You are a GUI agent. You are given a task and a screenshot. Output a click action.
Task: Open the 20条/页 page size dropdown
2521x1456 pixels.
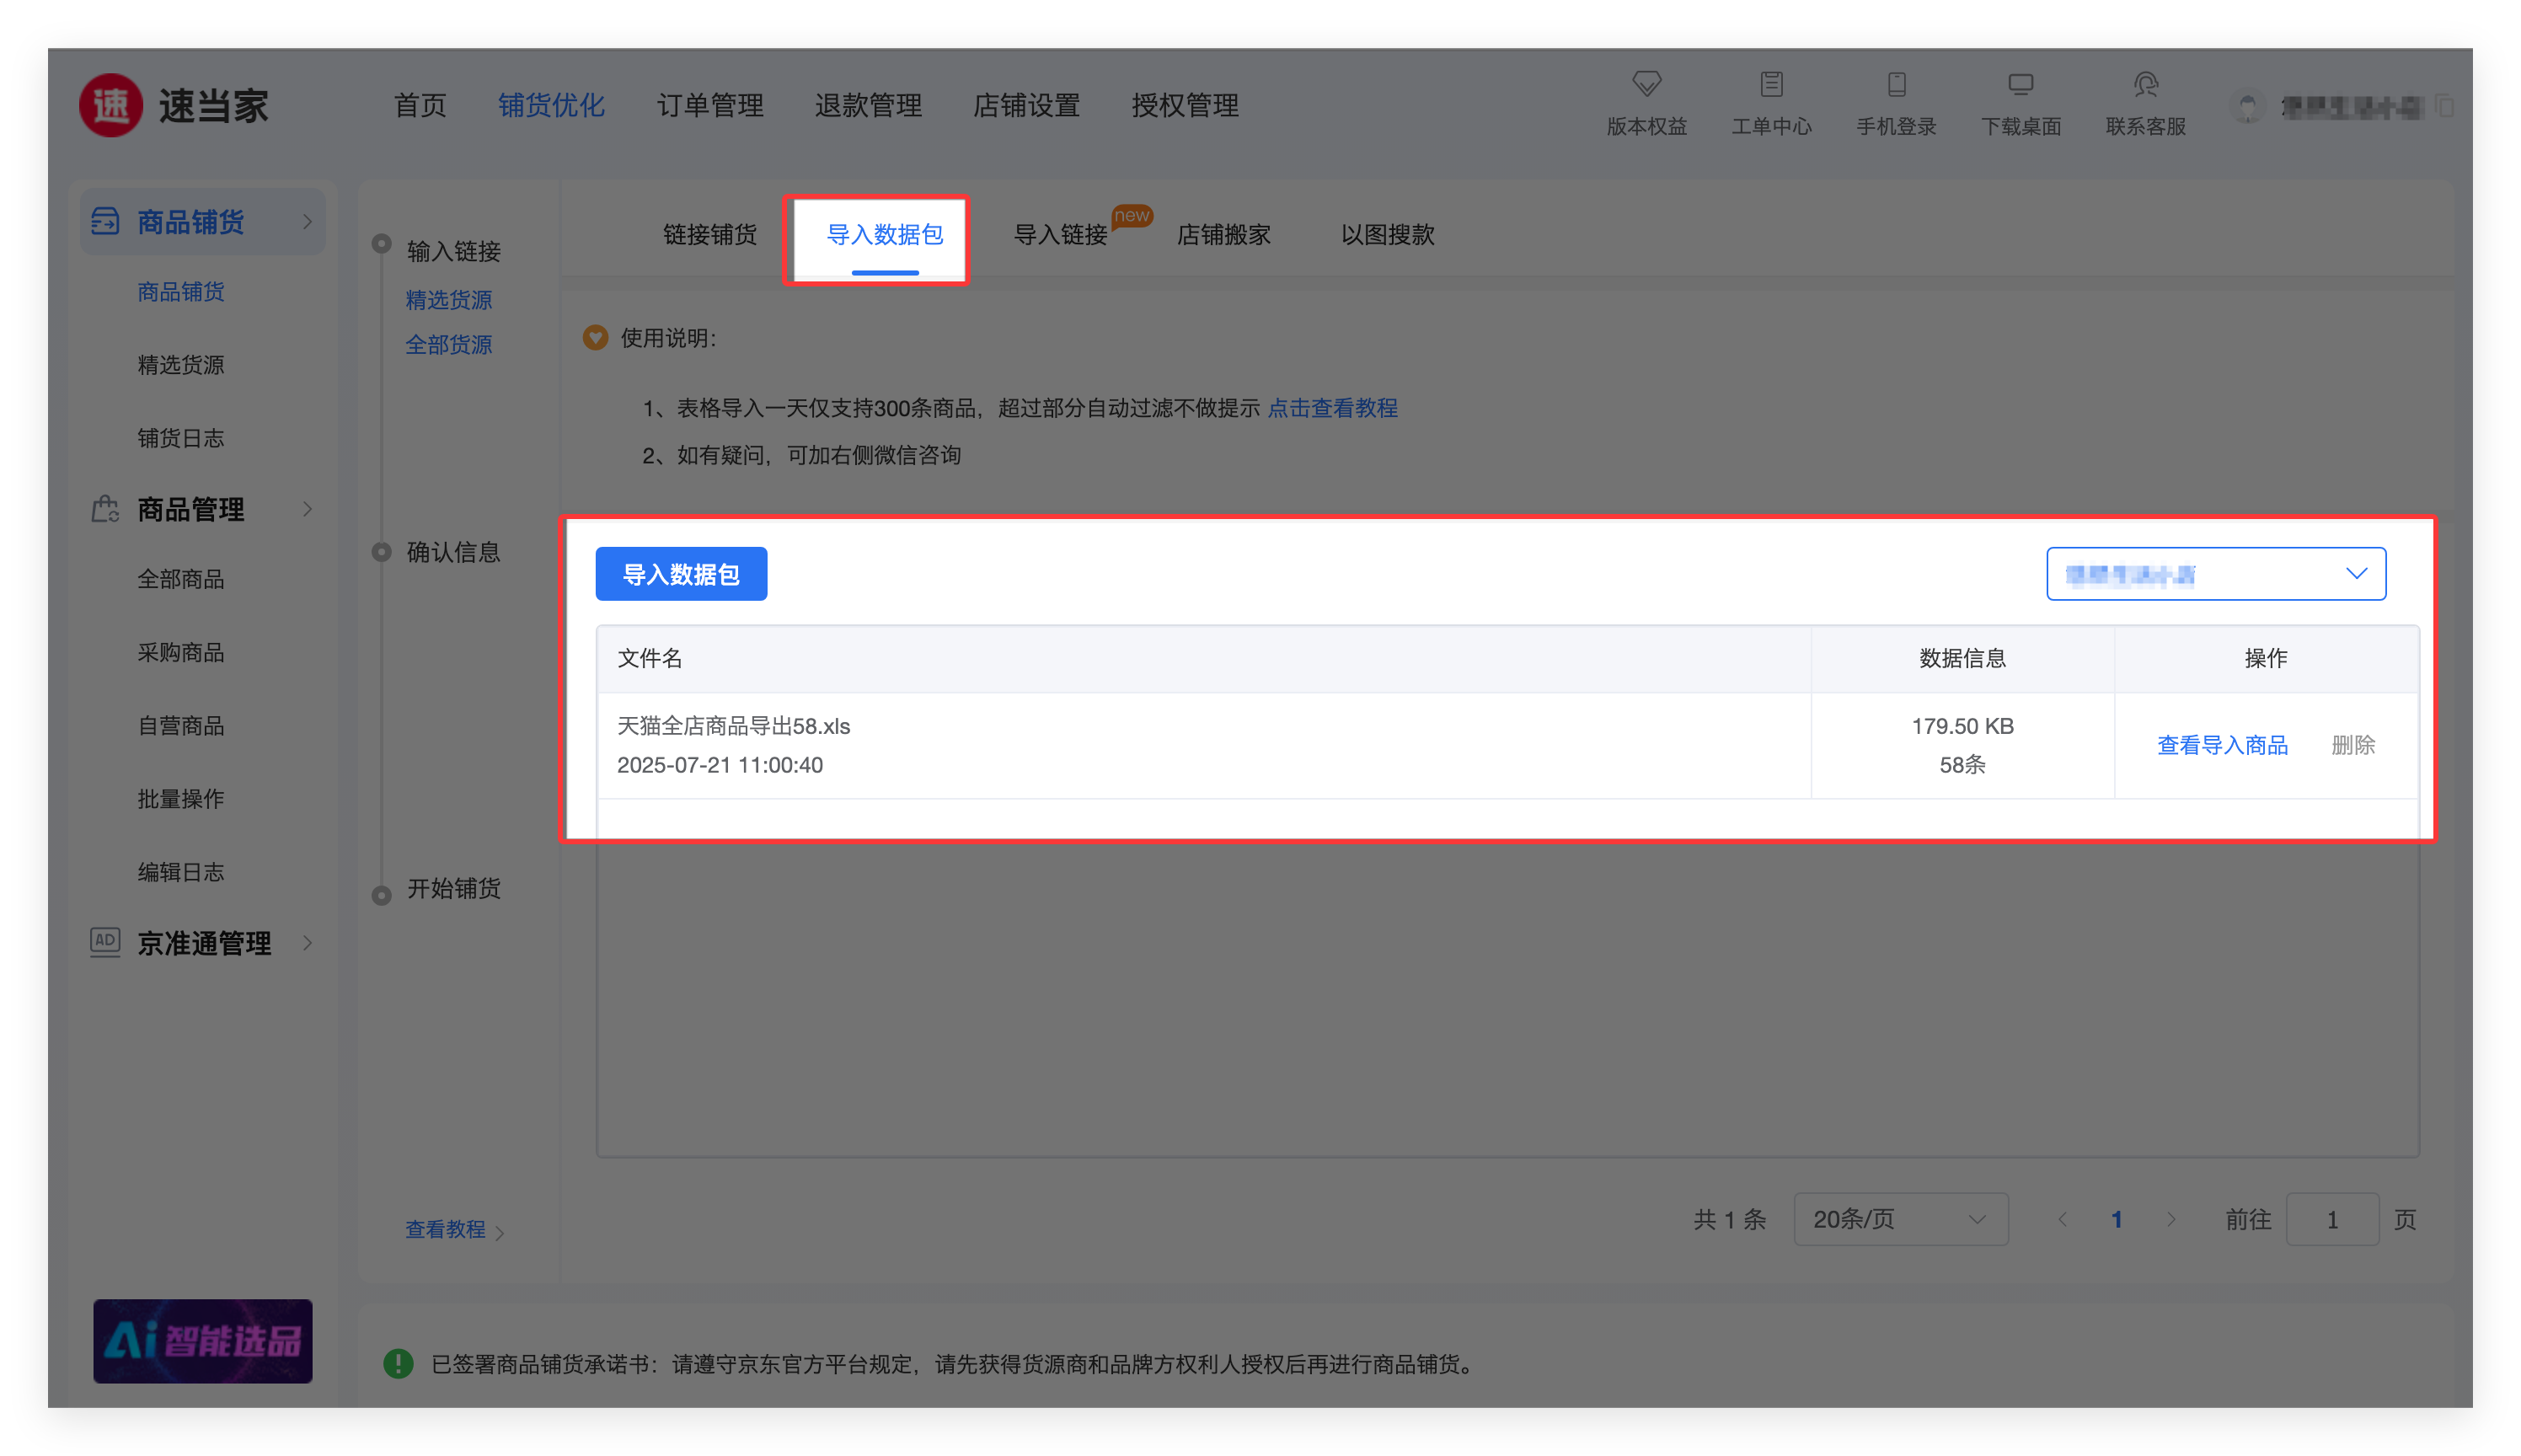point(1900,1219)
